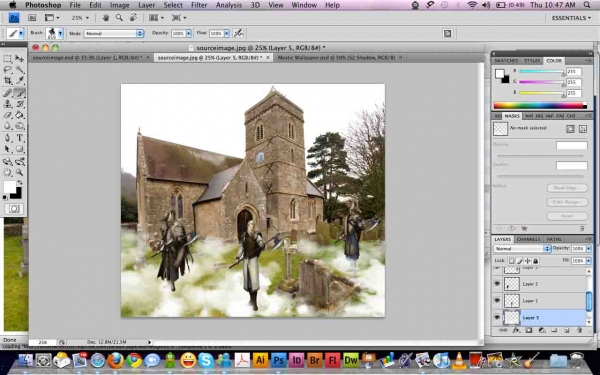
Task: Open the brush preset picker
Action: pyautogui.click(x=60, y=33)
